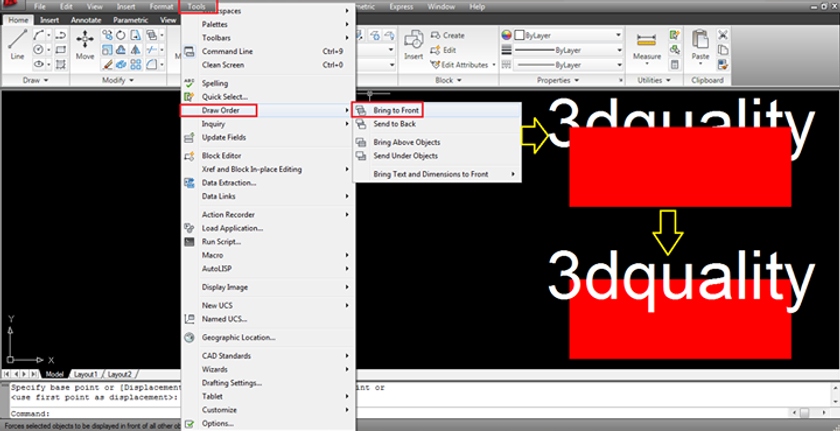The height and width of the screenshot is (431, 840).
Task: Open the Express menu in menu bar
Action: point(401,7)
